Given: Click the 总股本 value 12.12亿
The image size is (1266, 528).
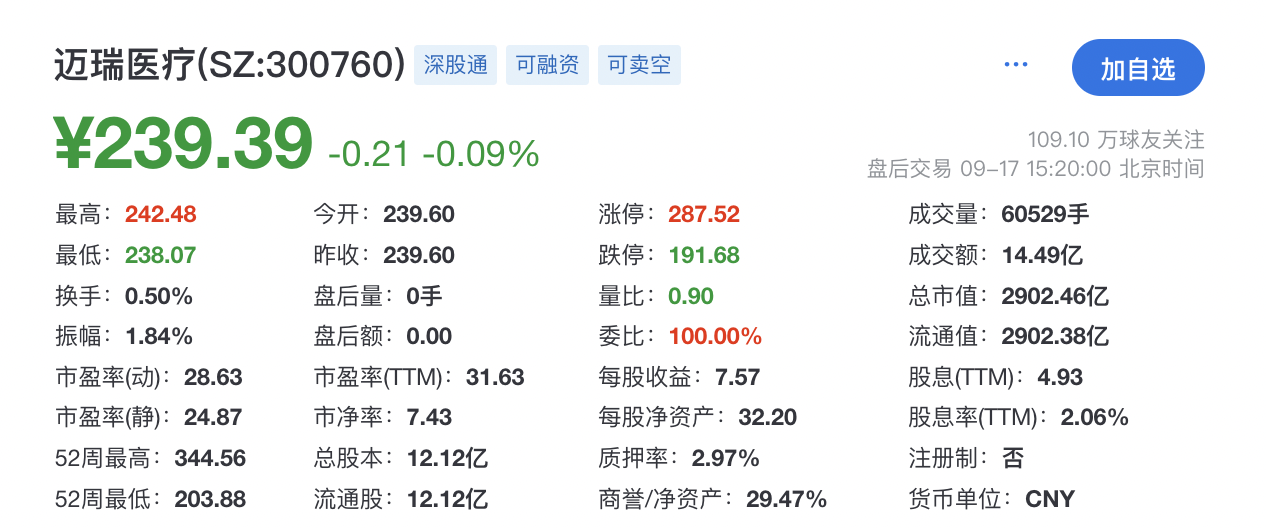Looking at the screenshot, I should point(447,458).
